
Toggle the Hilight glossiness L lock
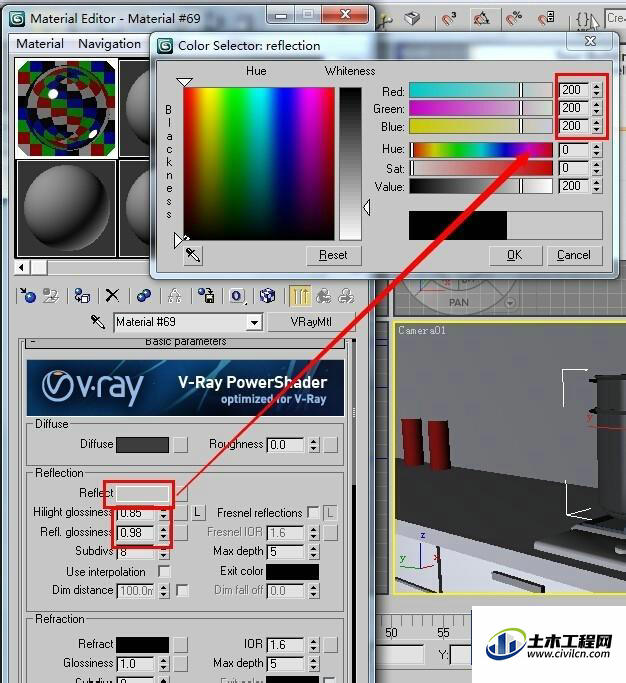click(198, 513)
